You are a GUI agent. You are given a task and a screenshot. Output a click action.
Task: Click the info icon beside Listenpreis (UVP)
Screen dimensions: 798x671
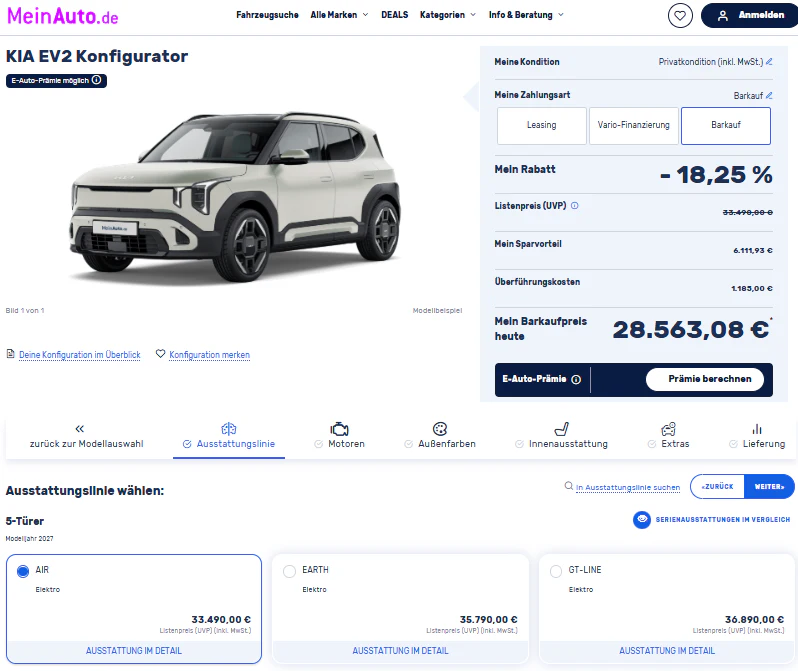[575, 206]
